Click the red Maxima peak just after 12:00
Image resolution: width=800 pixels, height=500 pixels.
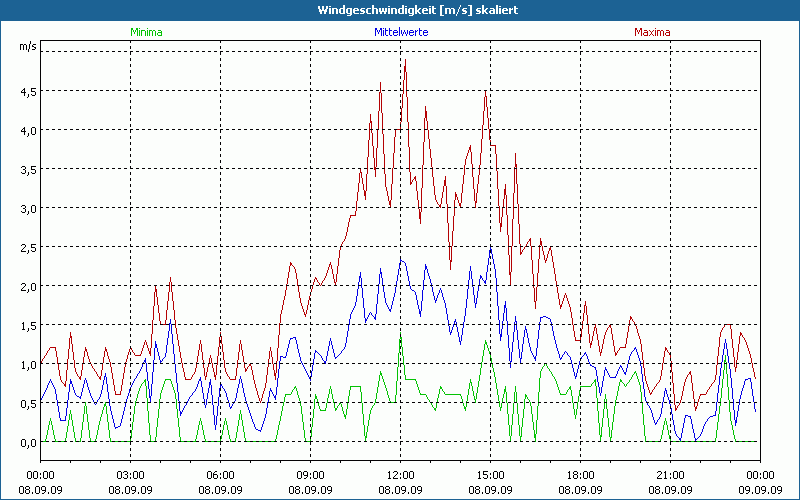[405, 60]
